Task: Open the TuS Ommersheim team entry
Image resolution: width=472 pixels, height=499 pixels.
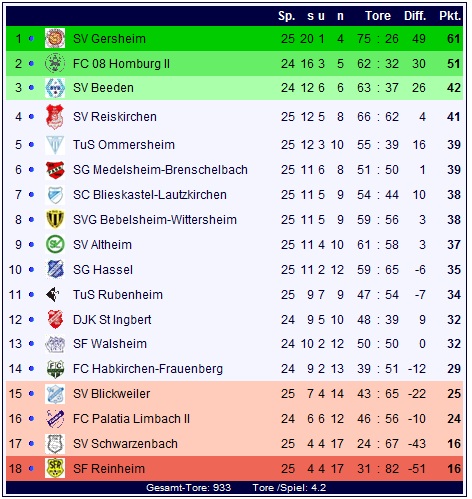Action: (124, 145)
